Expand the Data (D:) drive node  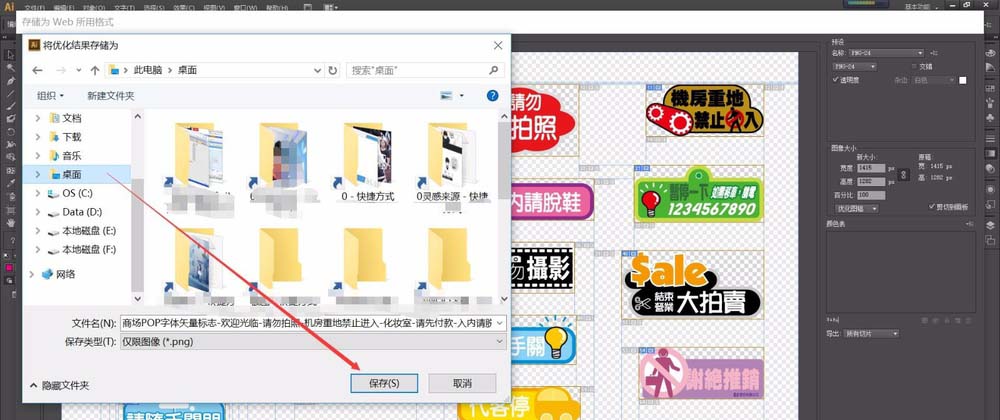tap(38, 212)
